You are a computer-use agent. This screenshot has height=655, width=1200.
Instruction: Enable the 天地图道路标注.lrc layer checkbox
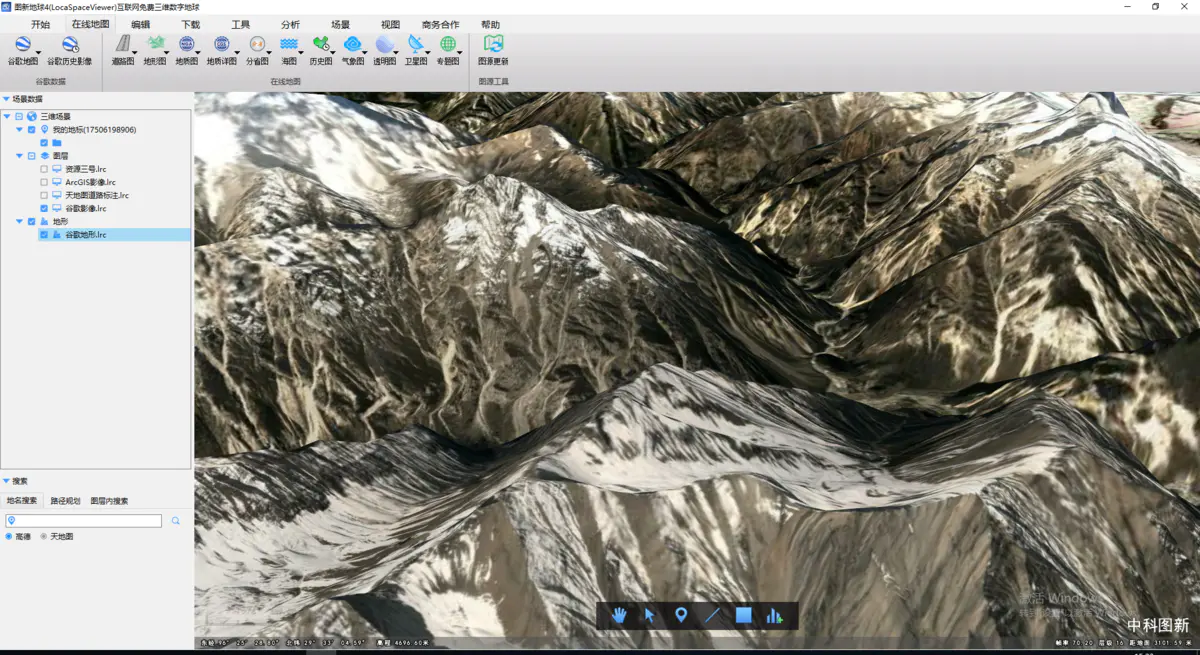point(44,195)
